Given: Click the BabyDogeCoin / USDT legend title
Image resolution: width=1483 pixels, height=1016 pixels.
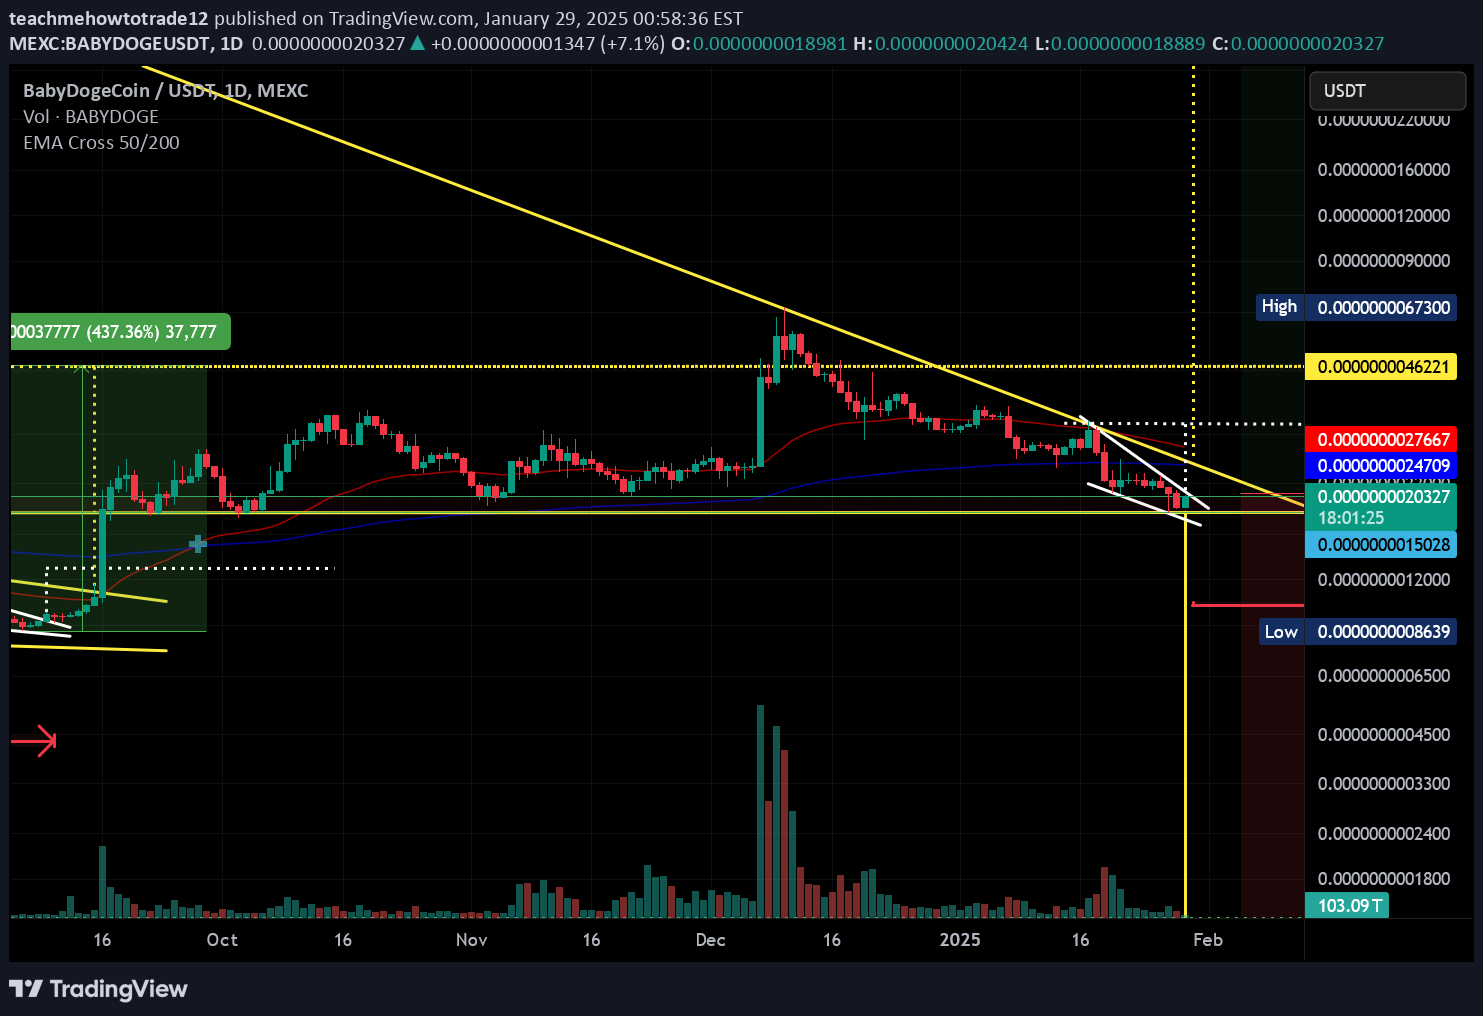Looking at the screenshot, I should [x=166, y=90].
